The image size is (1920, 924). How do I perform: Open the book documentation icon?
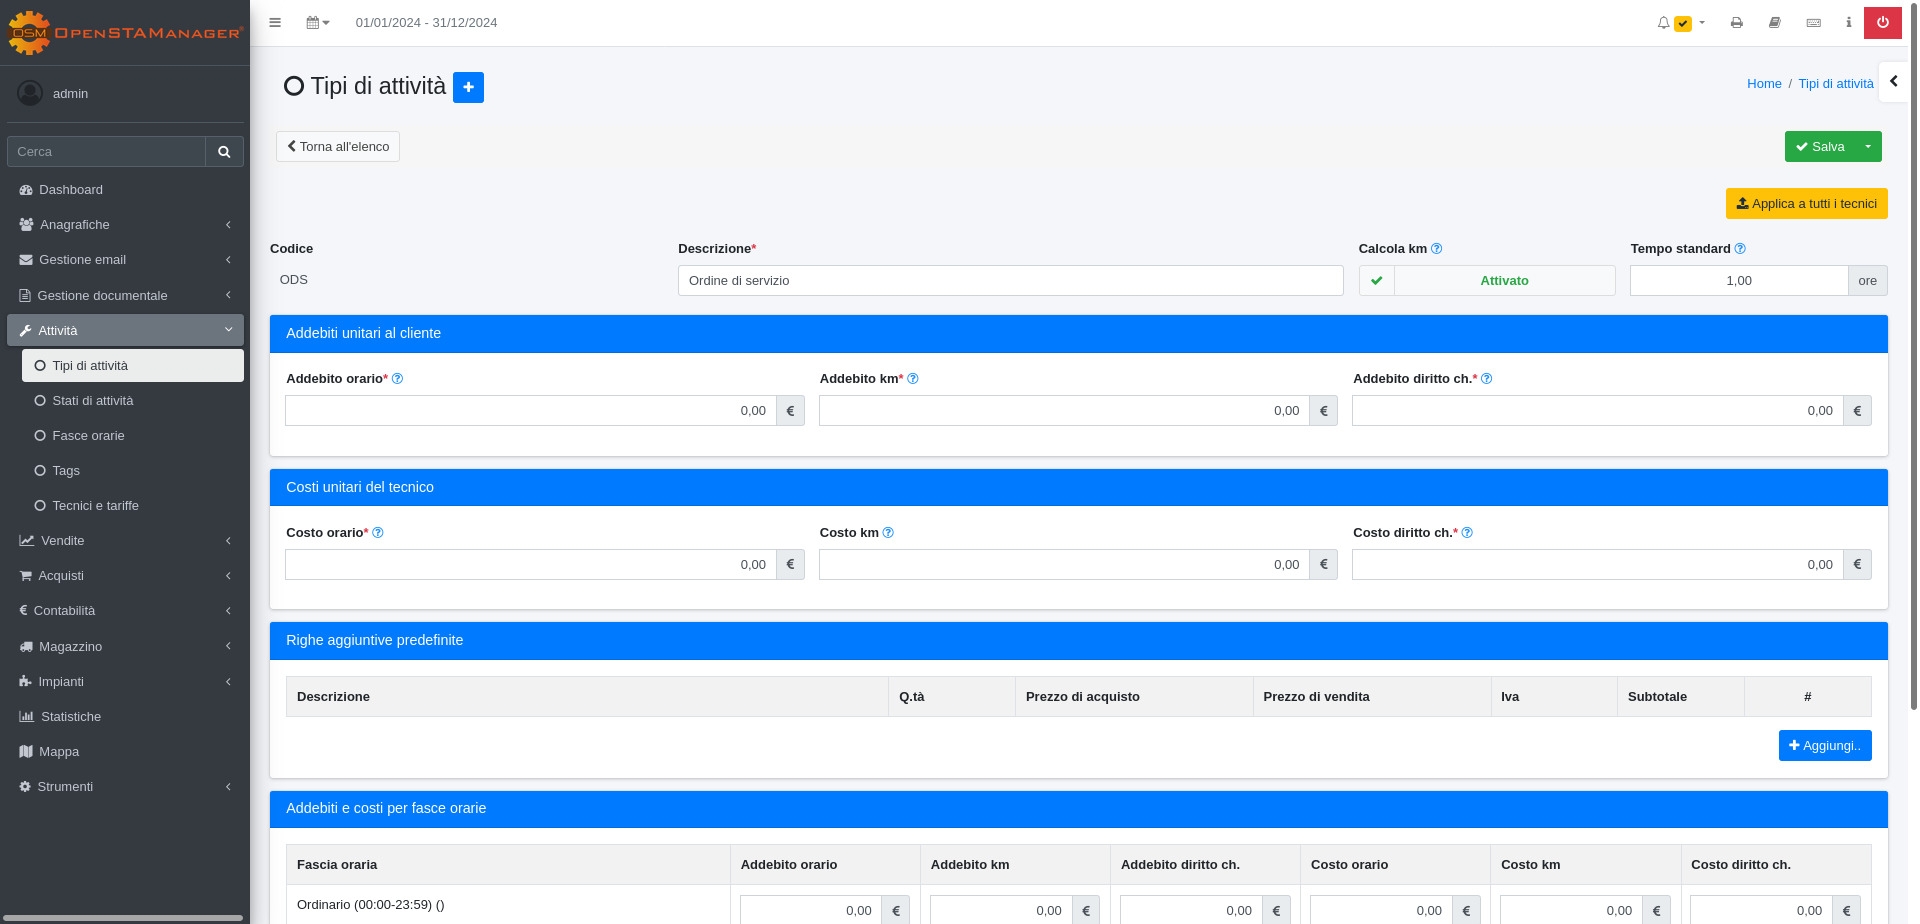tap(1775, 22)
